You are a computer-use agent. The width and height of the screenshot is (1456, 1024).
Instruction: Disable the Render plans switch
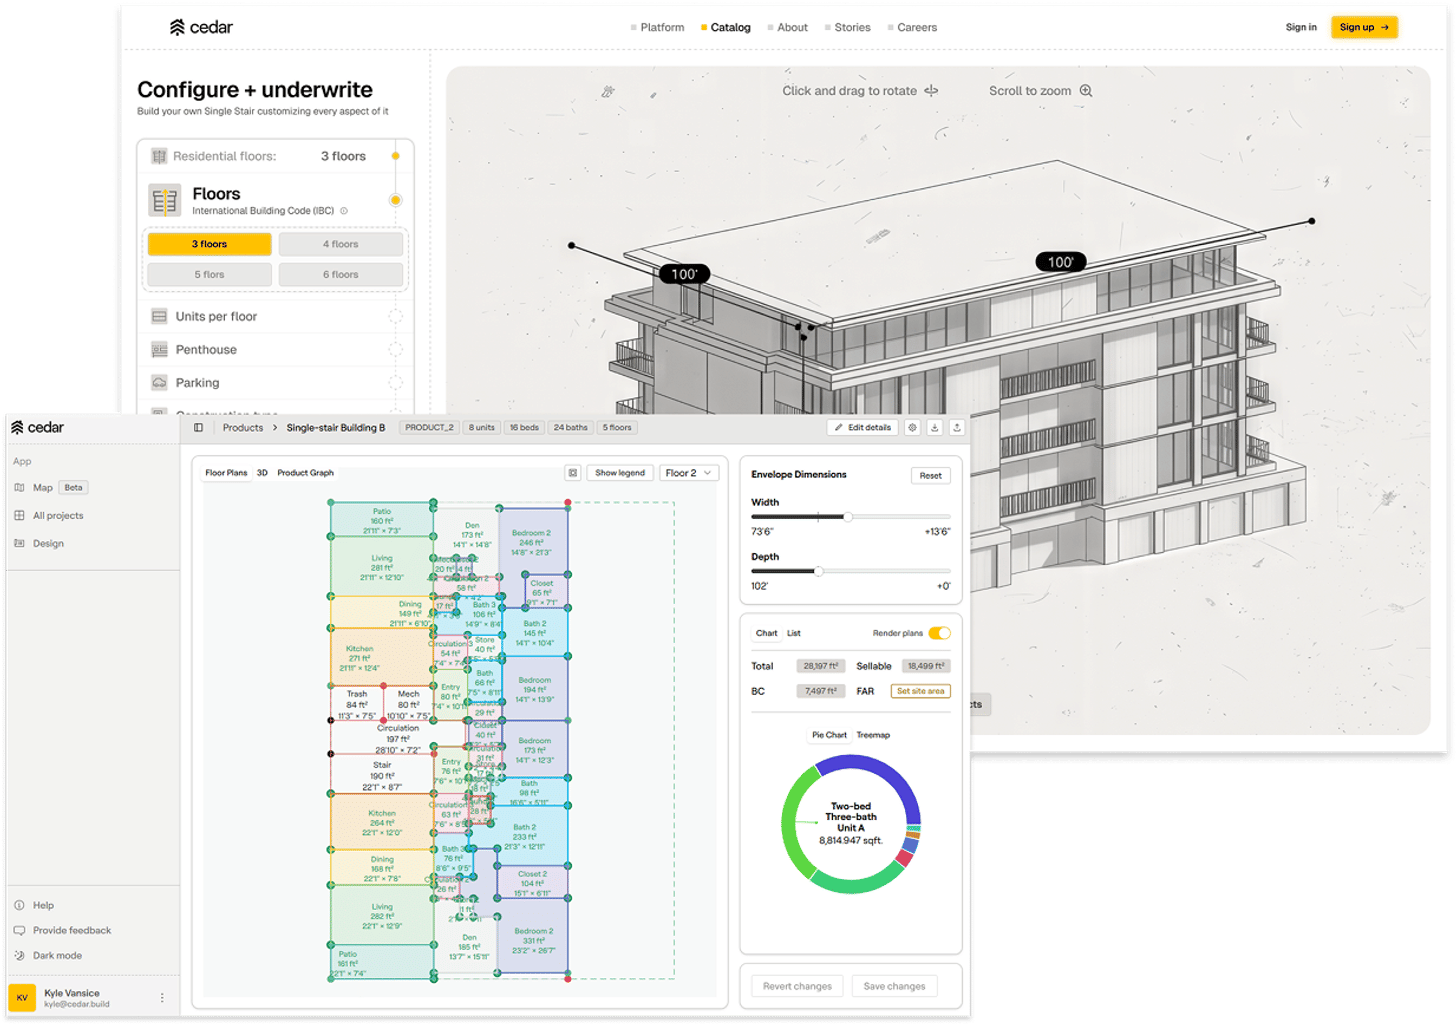pyautogui.click(x=939, y=633)
